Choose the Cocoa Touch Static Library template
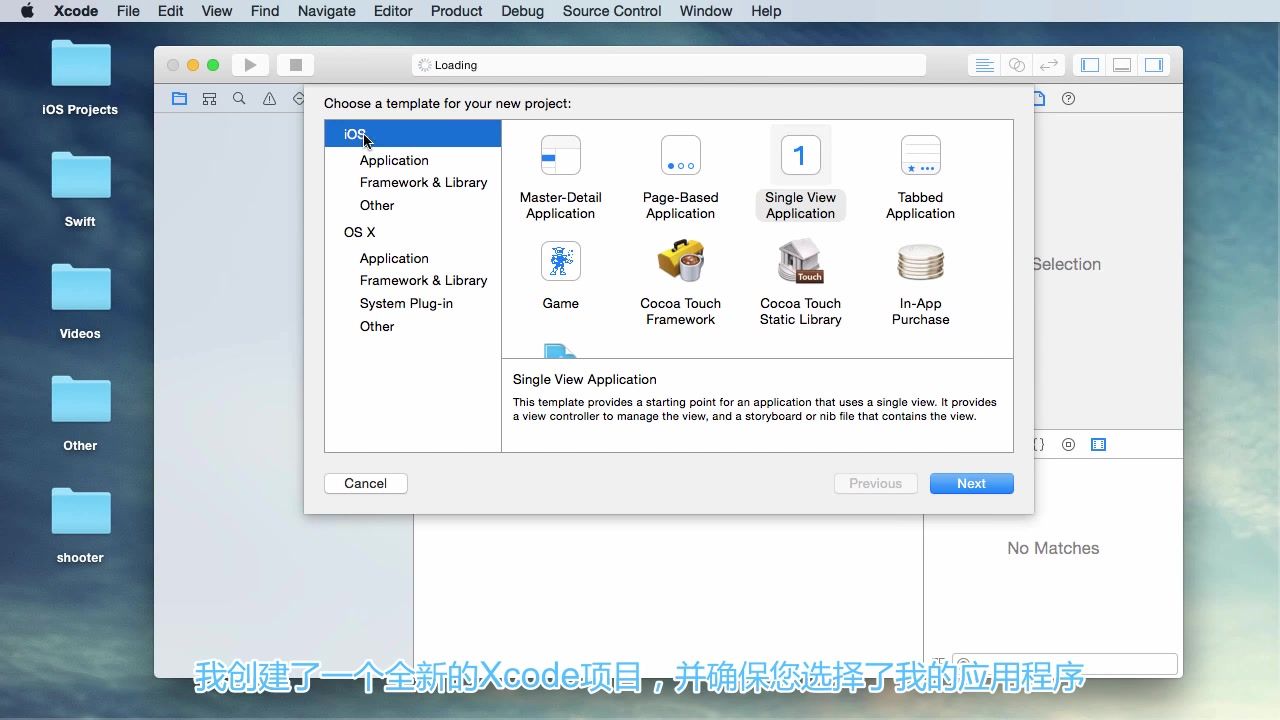The width and height of the screenshot is (1280, 720). pyautogui.click(x=800, y=284)
